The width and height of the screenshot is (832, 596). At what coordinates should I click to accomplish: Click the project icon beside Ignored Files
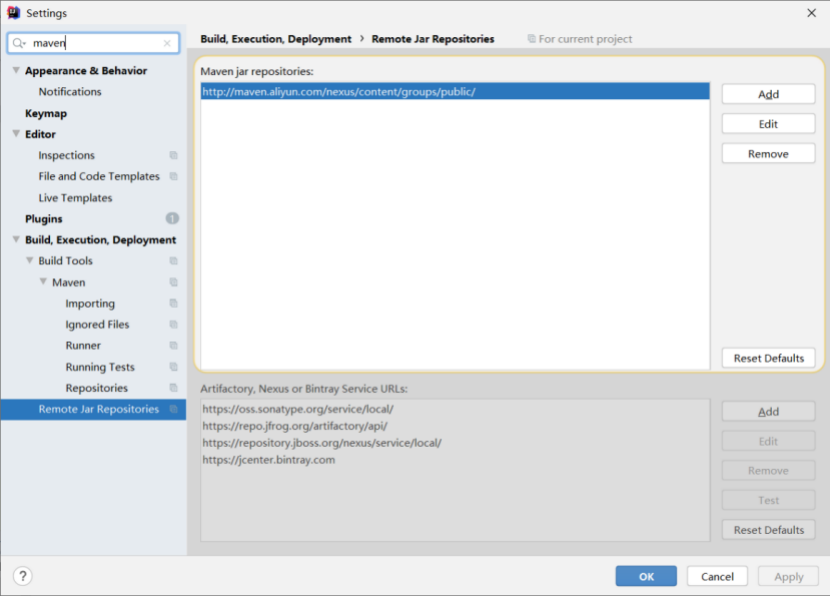coord(174,324)
